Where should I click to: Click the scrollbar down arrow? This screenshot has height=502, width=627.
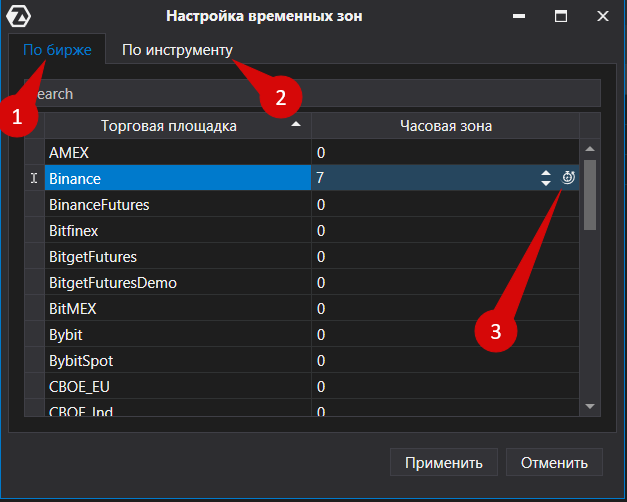[x=590, y=406]
